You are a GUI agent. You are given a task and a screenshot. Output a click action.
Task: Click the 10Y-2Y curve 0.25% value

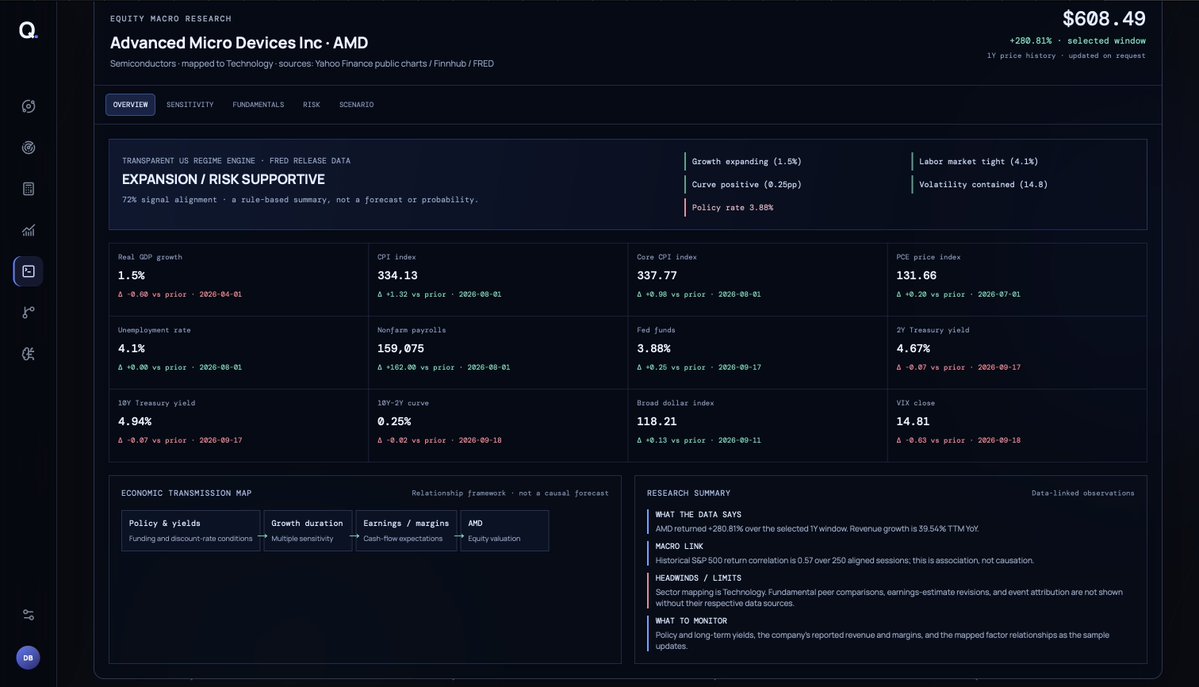click(394, 422)
